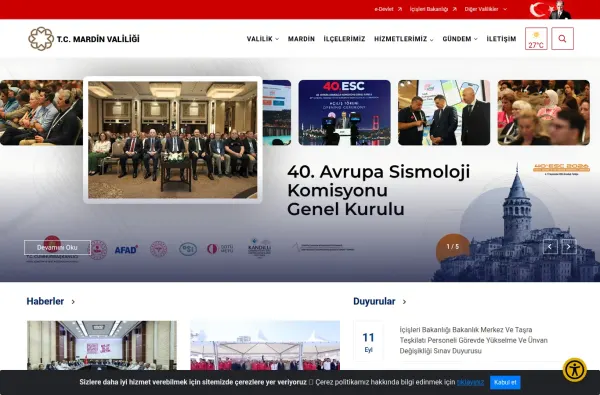Click the 11 Eyl date box
The width and height of the screenshot is (600, 395).
(368, 341)
